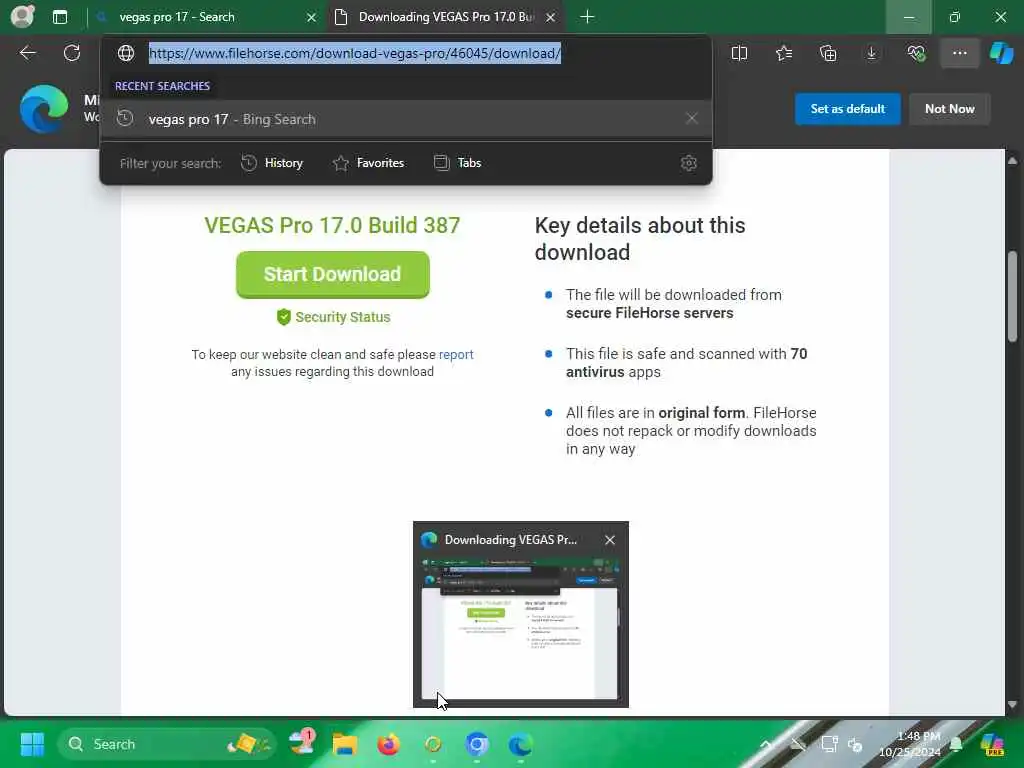Open Microsoft Edge taskbar icon
1024x768 pixels.
520,744
